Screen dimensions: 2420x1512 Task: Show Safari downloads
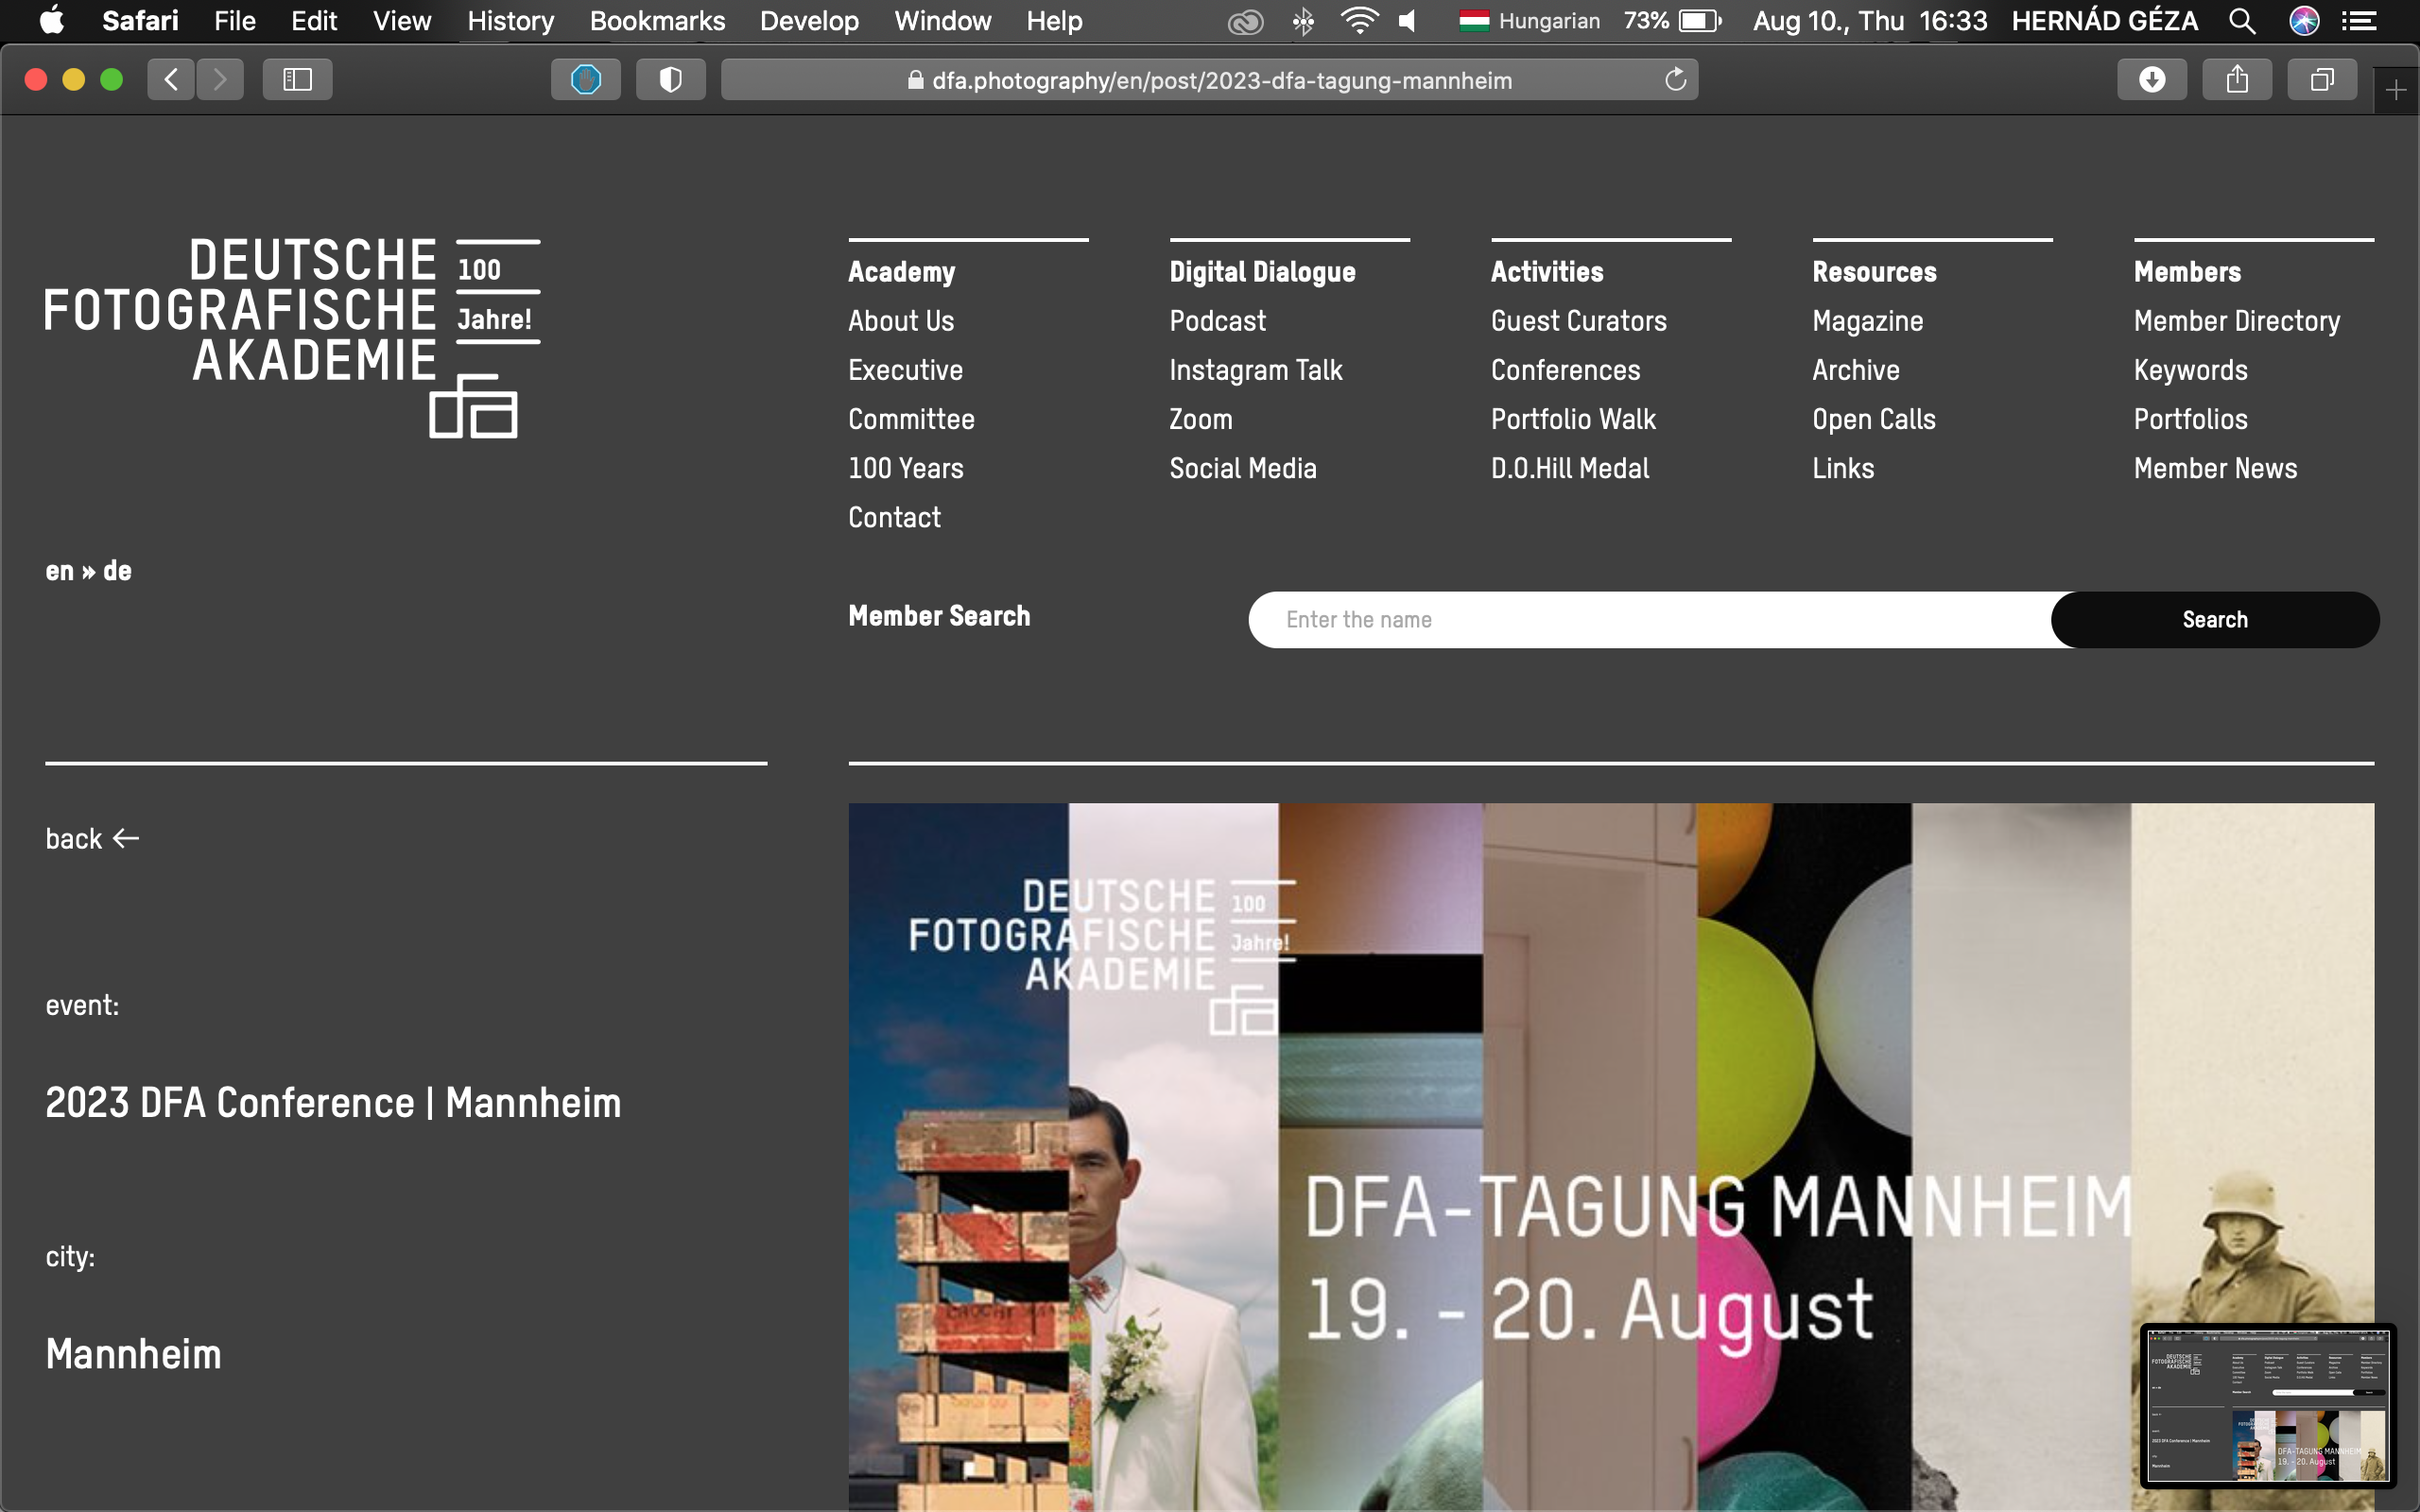(x=2152, y=79)
